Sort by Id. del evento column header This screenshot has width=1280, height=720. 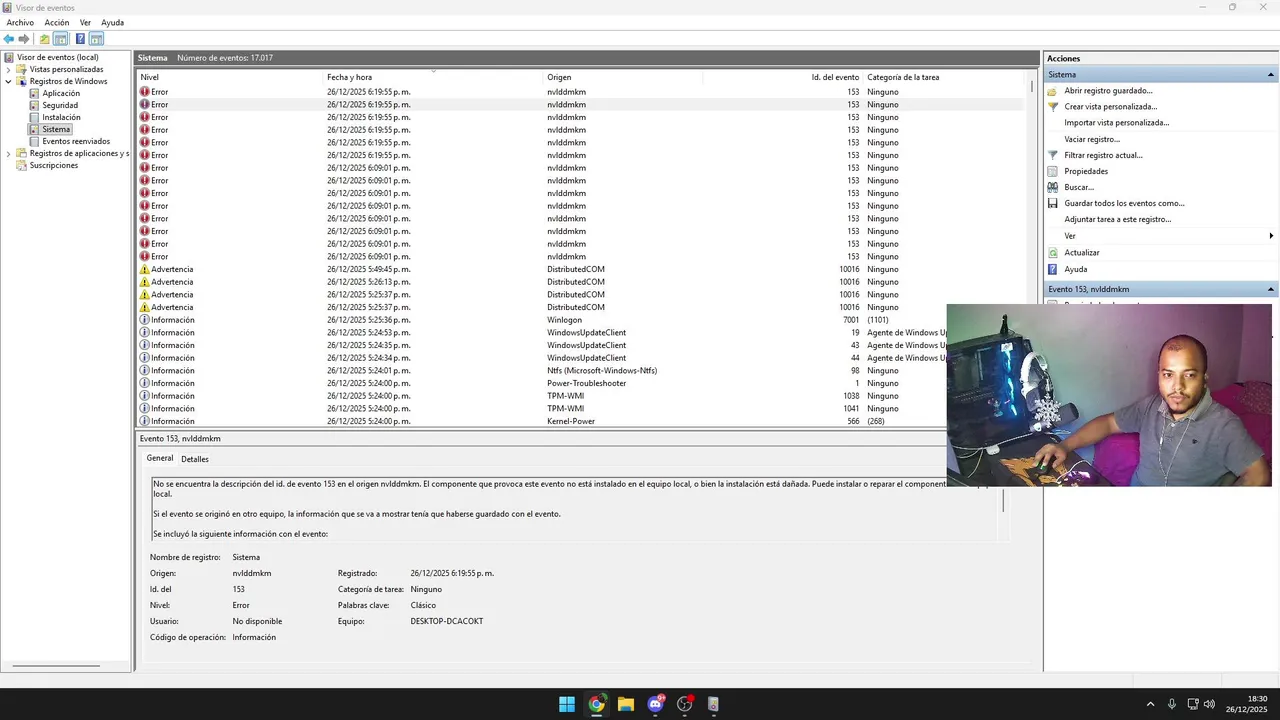783,77
